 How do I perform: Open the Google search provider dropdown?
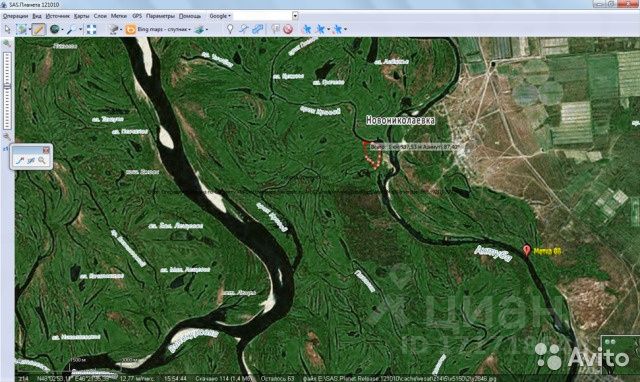(220, 16)
